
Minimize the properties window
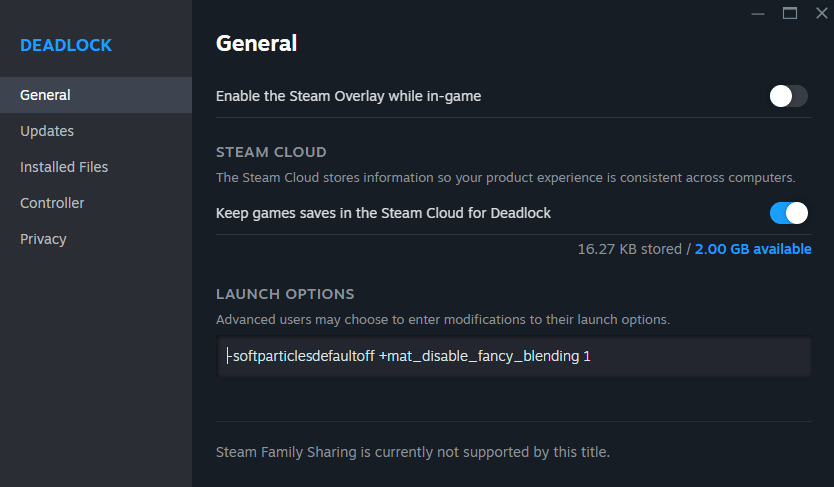point(759,13)
